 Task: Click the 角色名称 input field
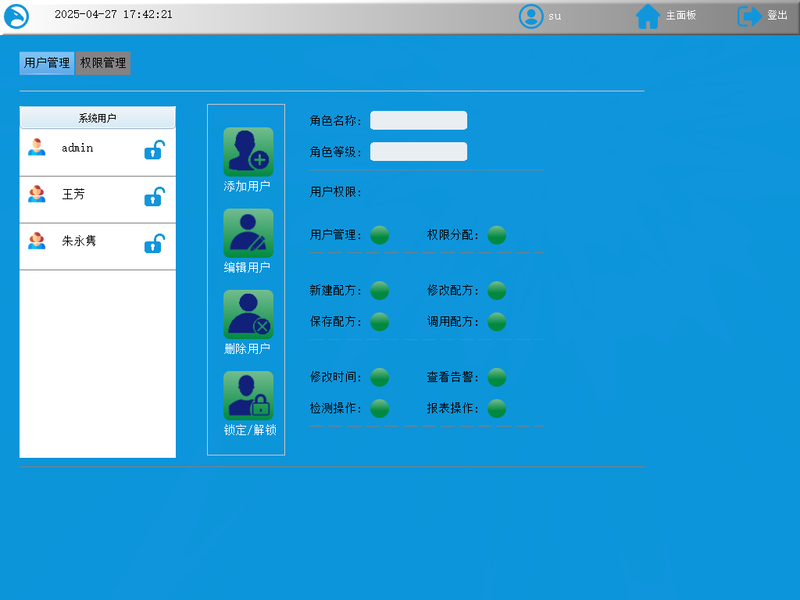pyautogui.click(x=418, y=120)
